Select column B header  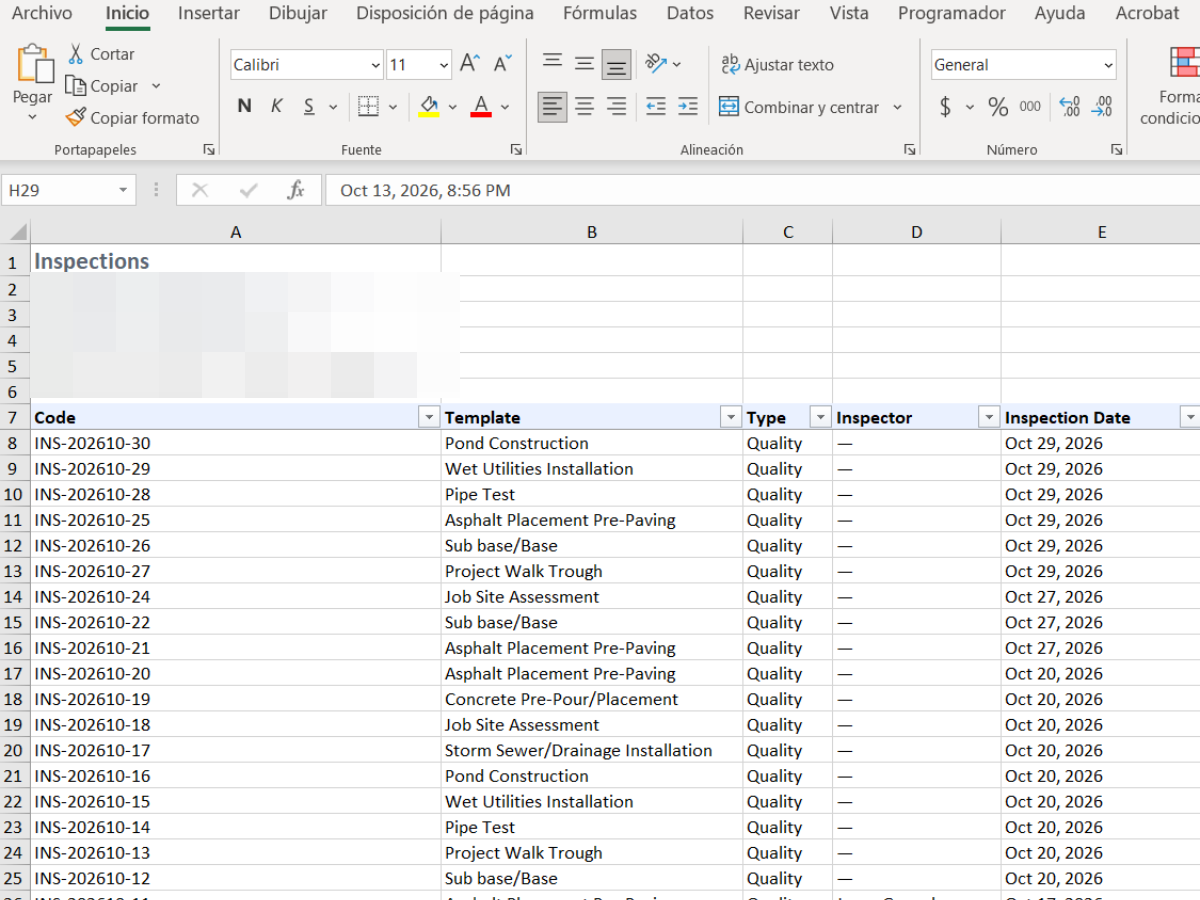(x=592, y=232)
